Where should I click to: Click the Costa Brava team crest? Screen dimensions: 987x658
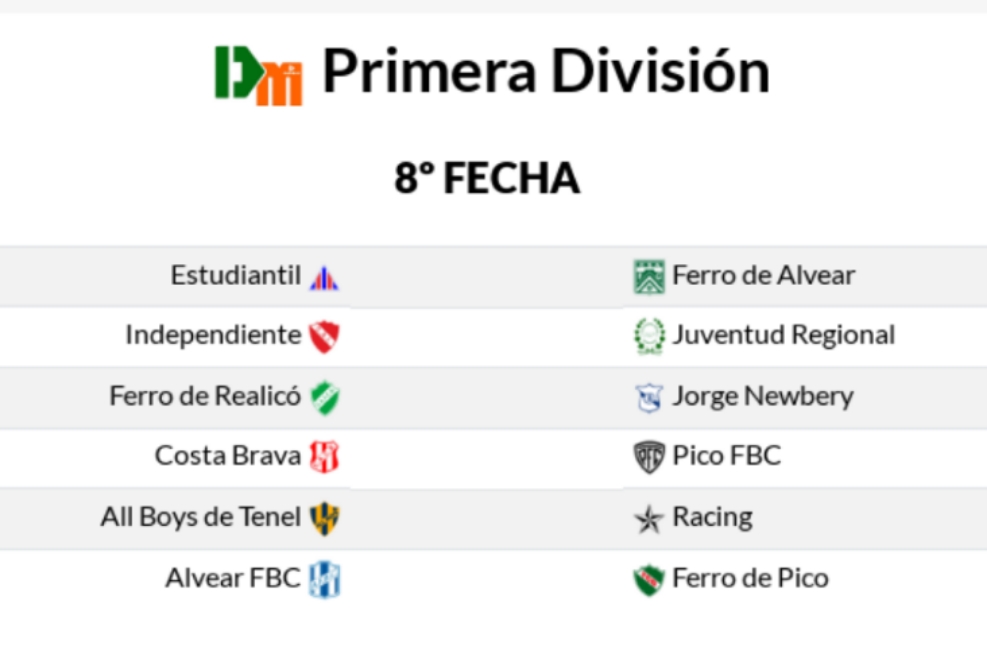324,457
